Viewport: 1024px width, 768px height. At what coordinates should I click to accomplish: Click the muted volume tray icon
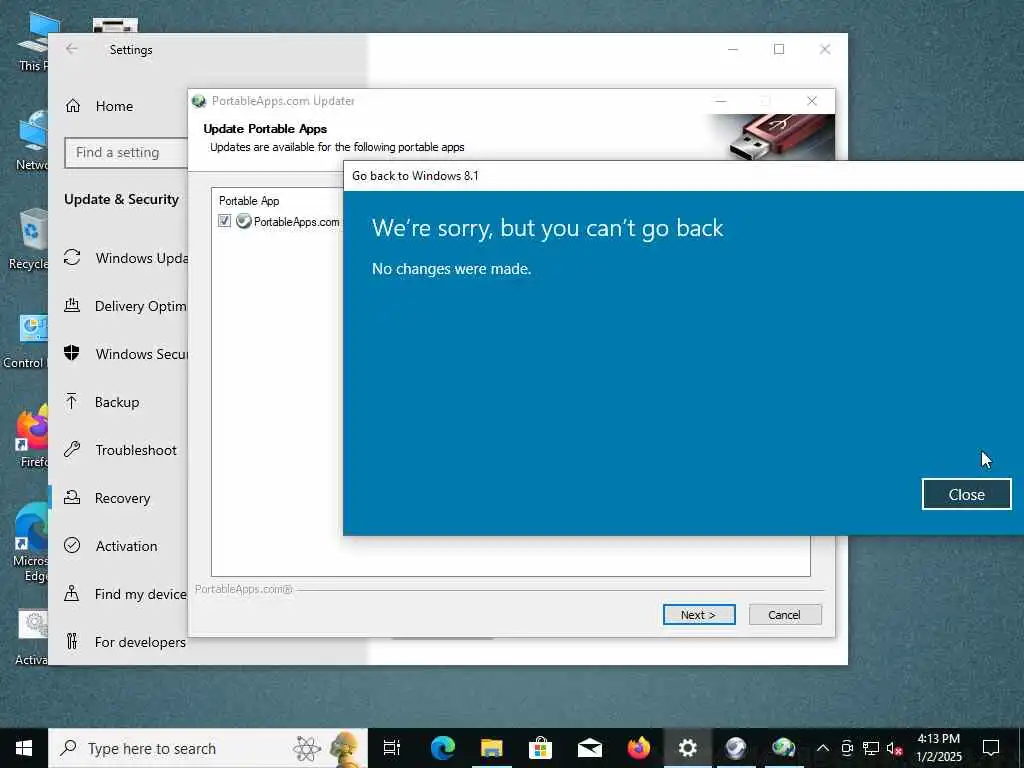pos(895,748)
